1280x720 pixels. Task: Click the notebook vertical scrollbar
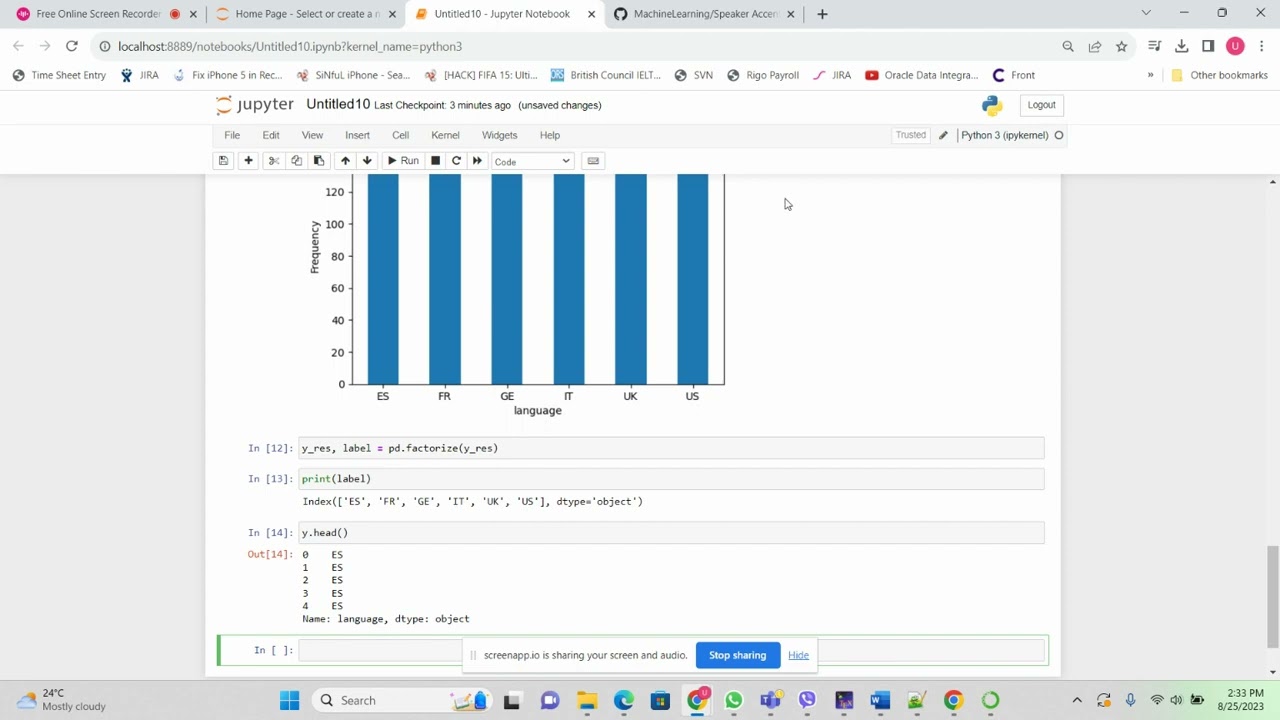coord(1273,595)
